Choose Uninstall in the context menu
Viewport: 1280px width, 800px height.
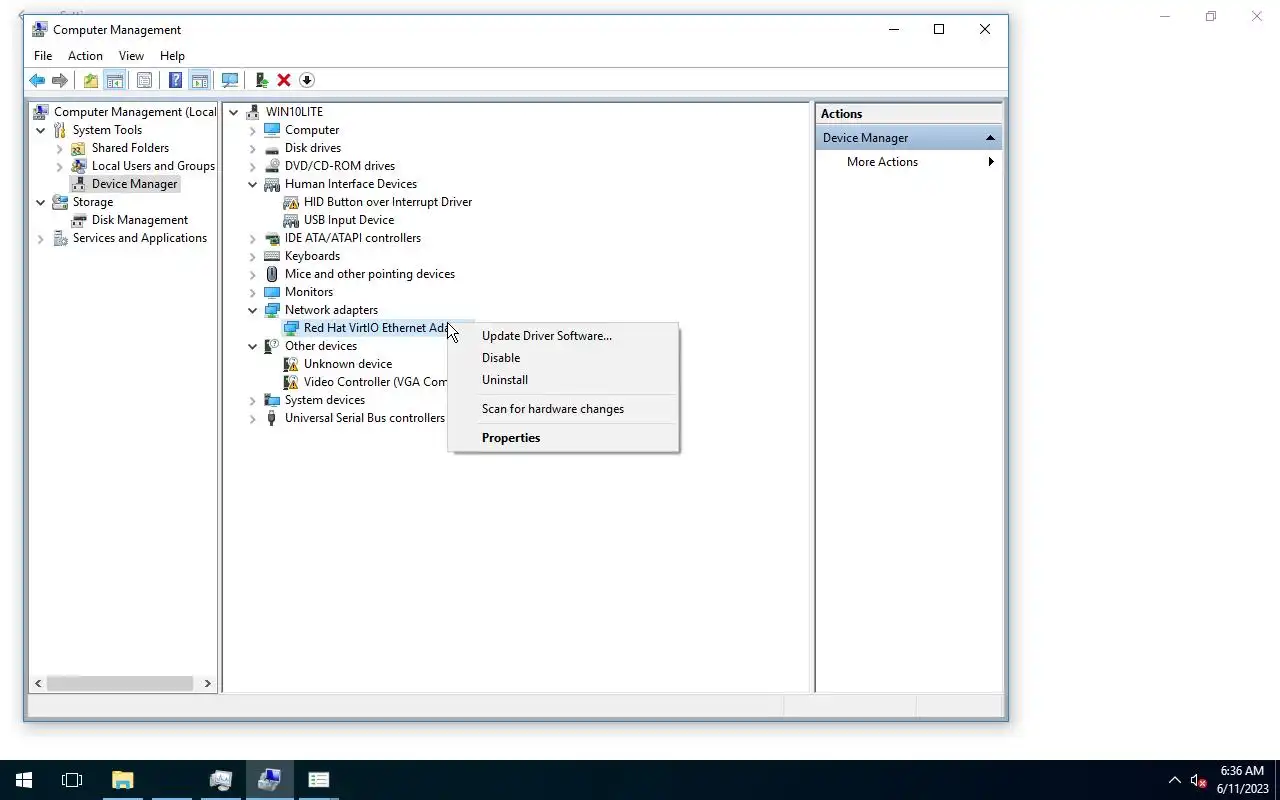point(563,380)
